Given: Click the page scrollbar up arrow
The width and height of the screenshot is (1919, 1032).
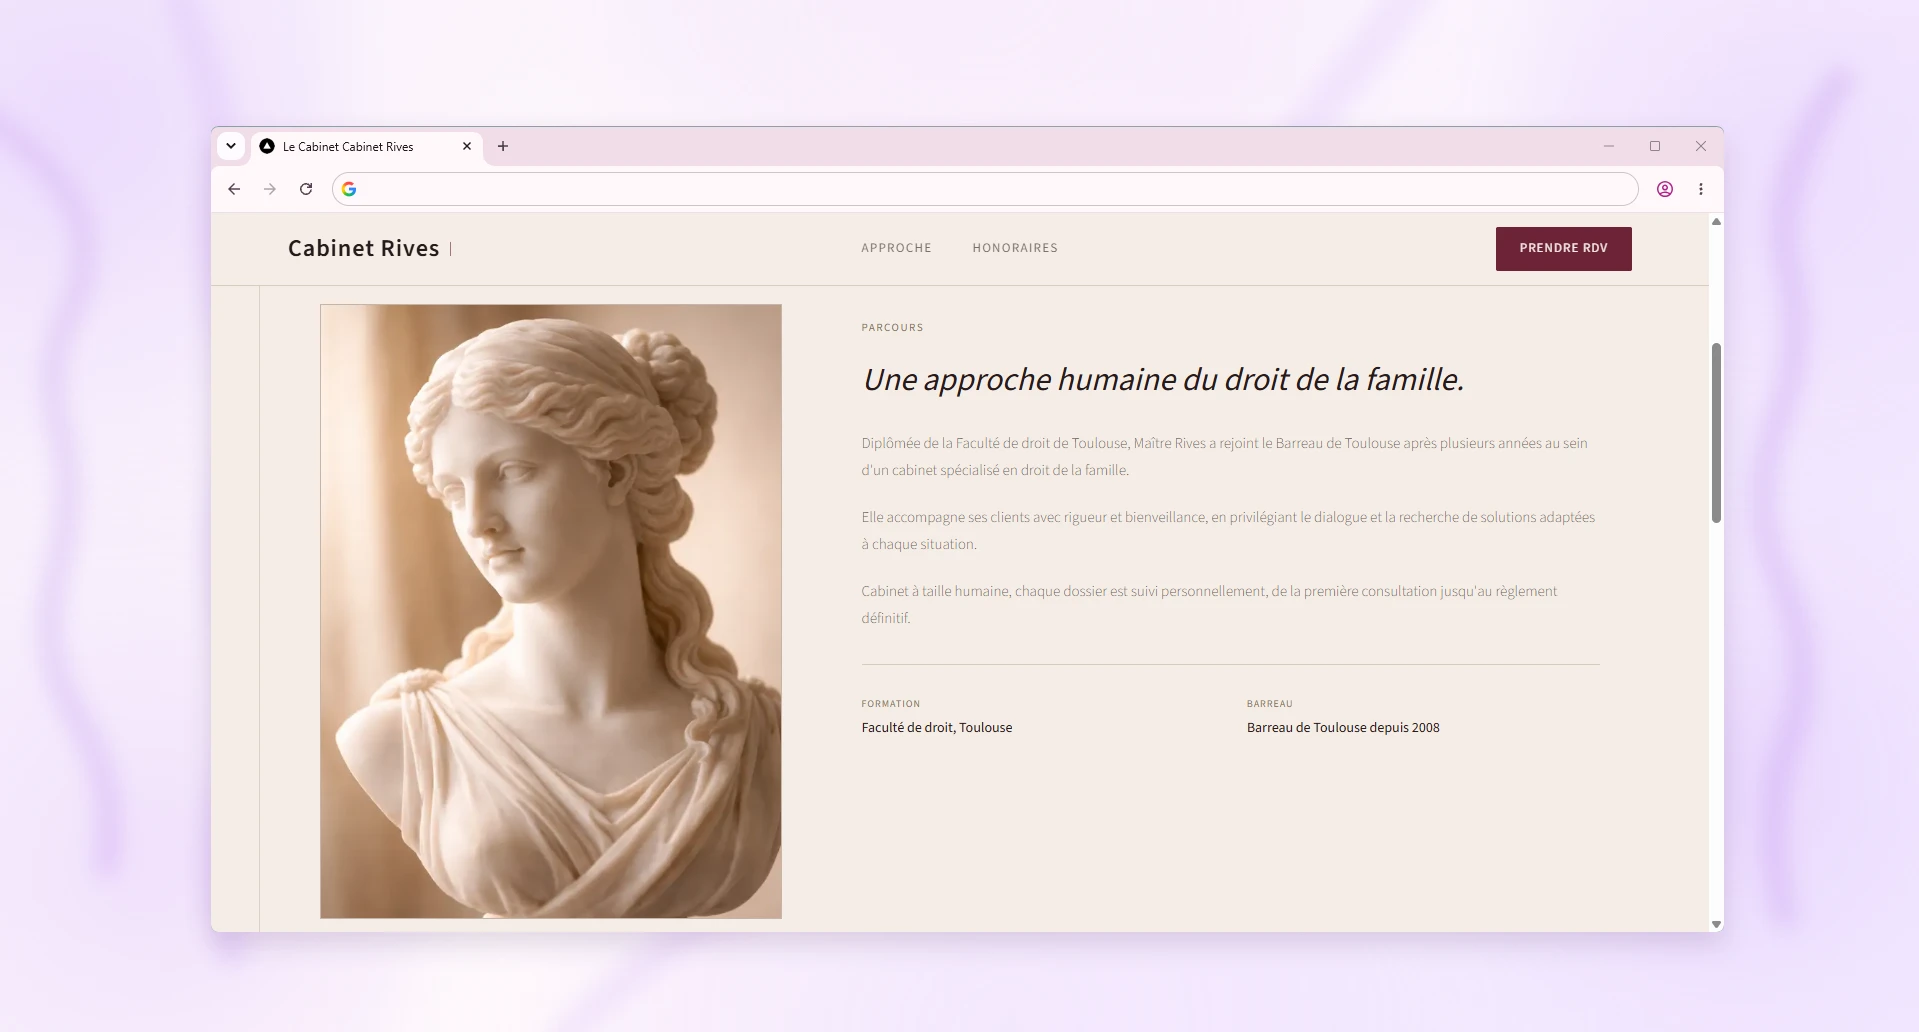Looking at the screenshot, I should 1716,222.
